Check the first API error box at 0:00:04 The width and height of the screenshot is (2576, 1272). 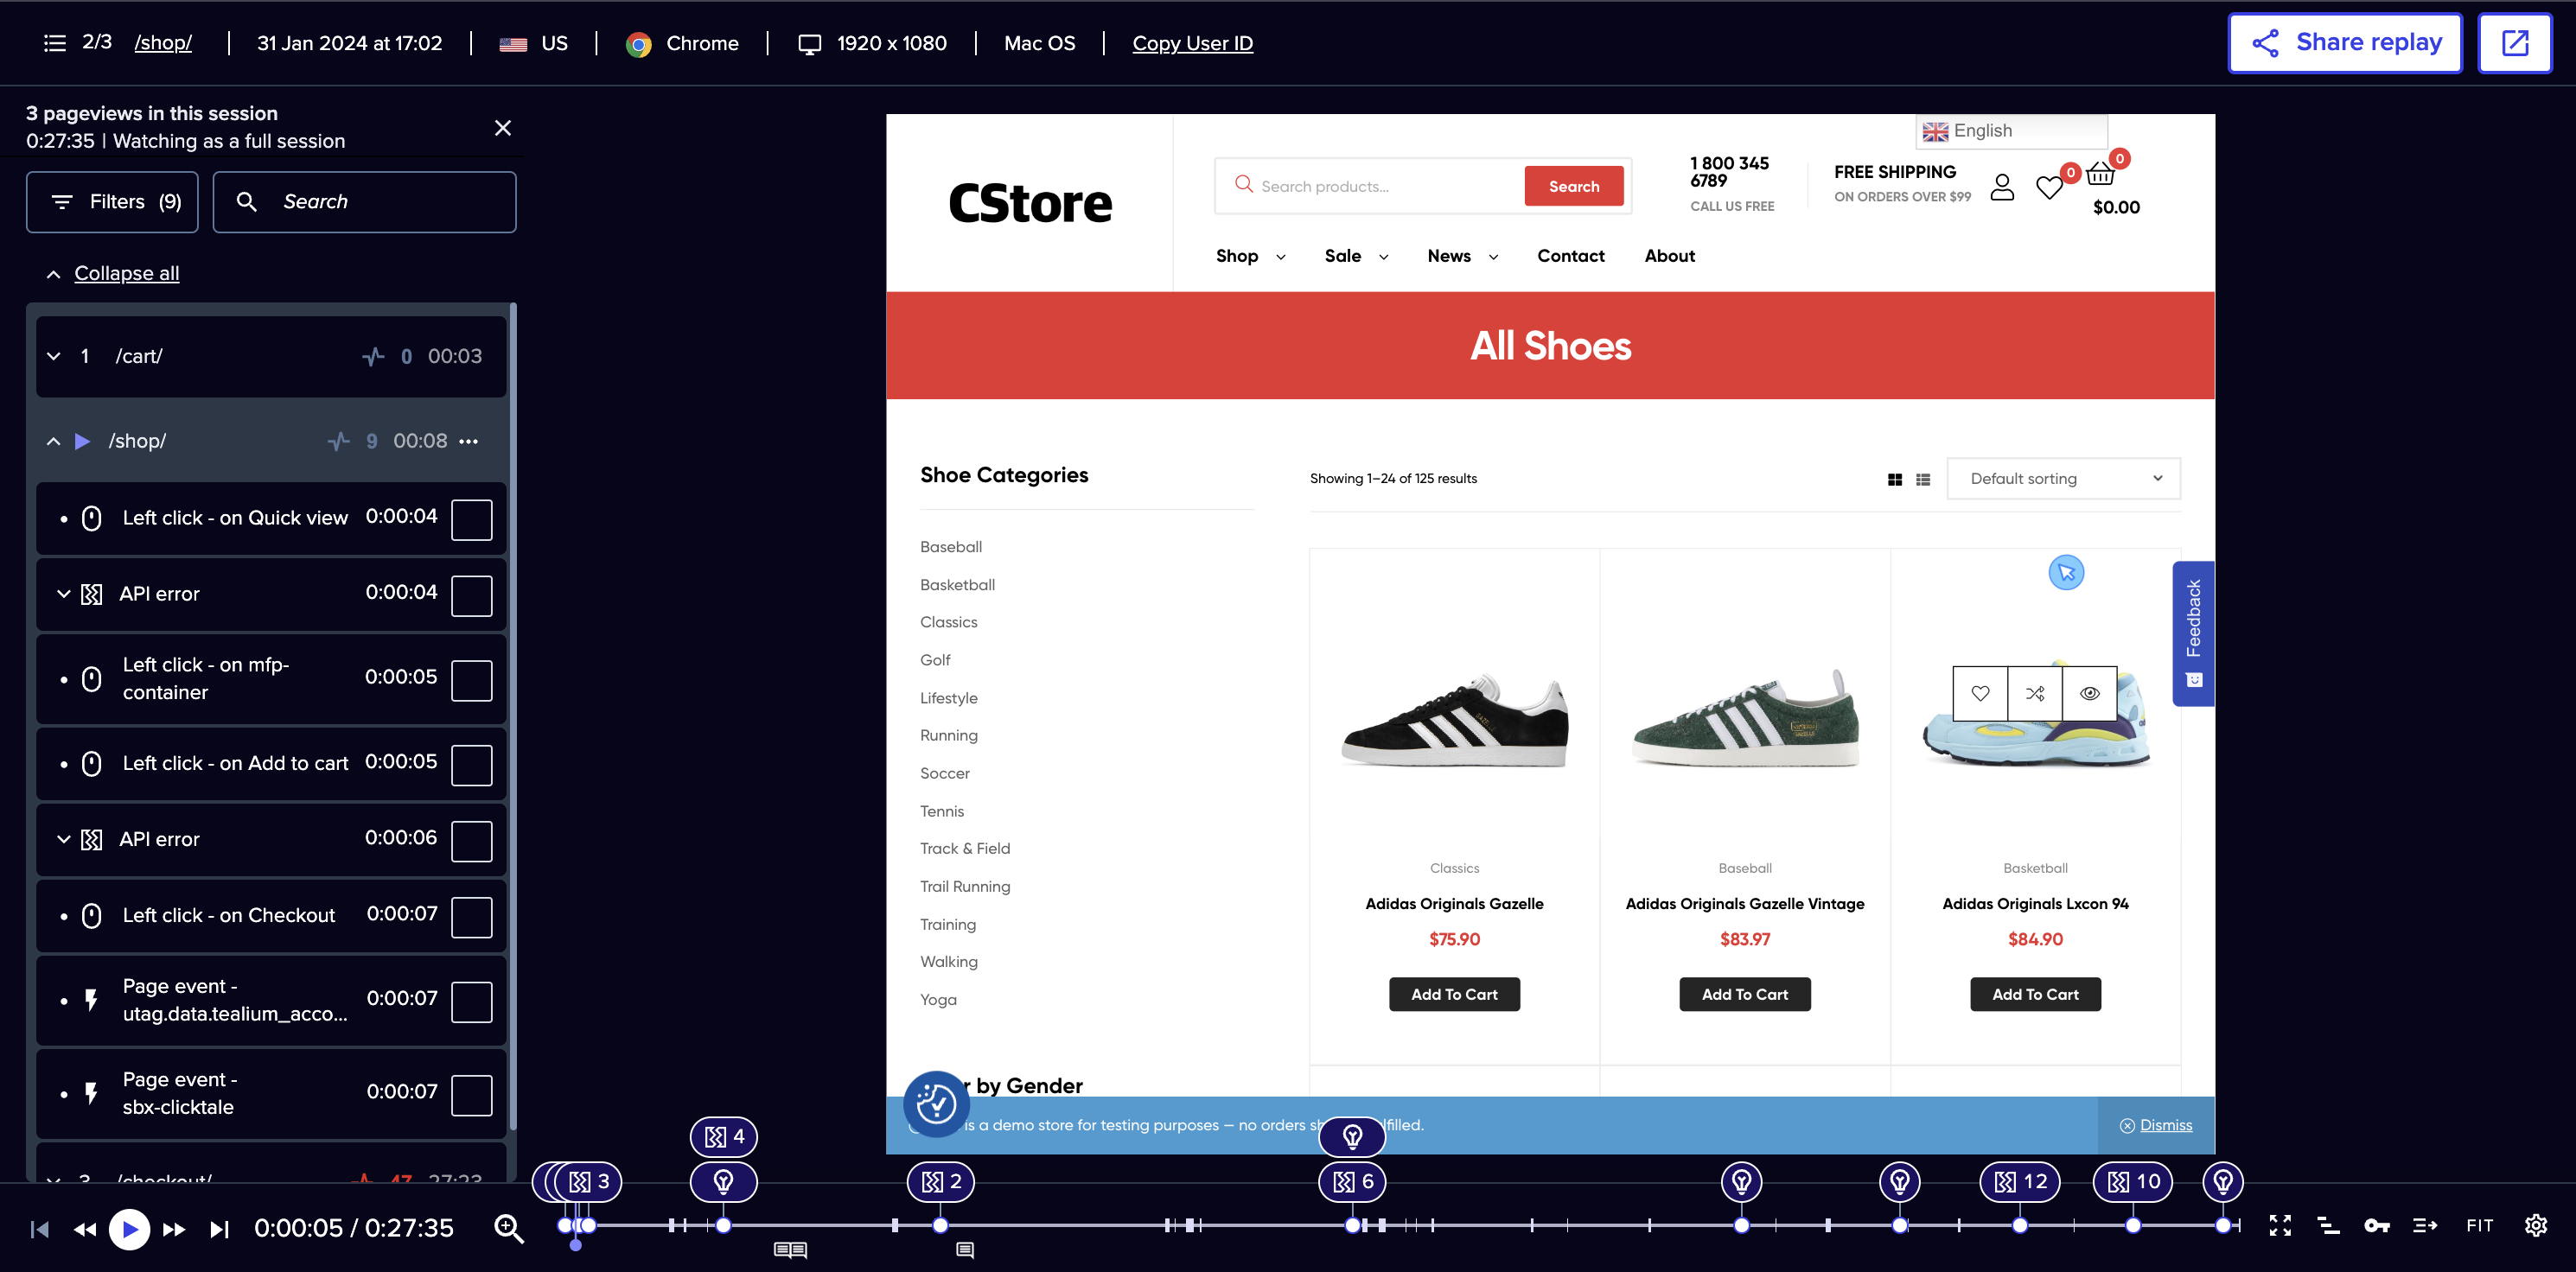click(x=471, y=595)
